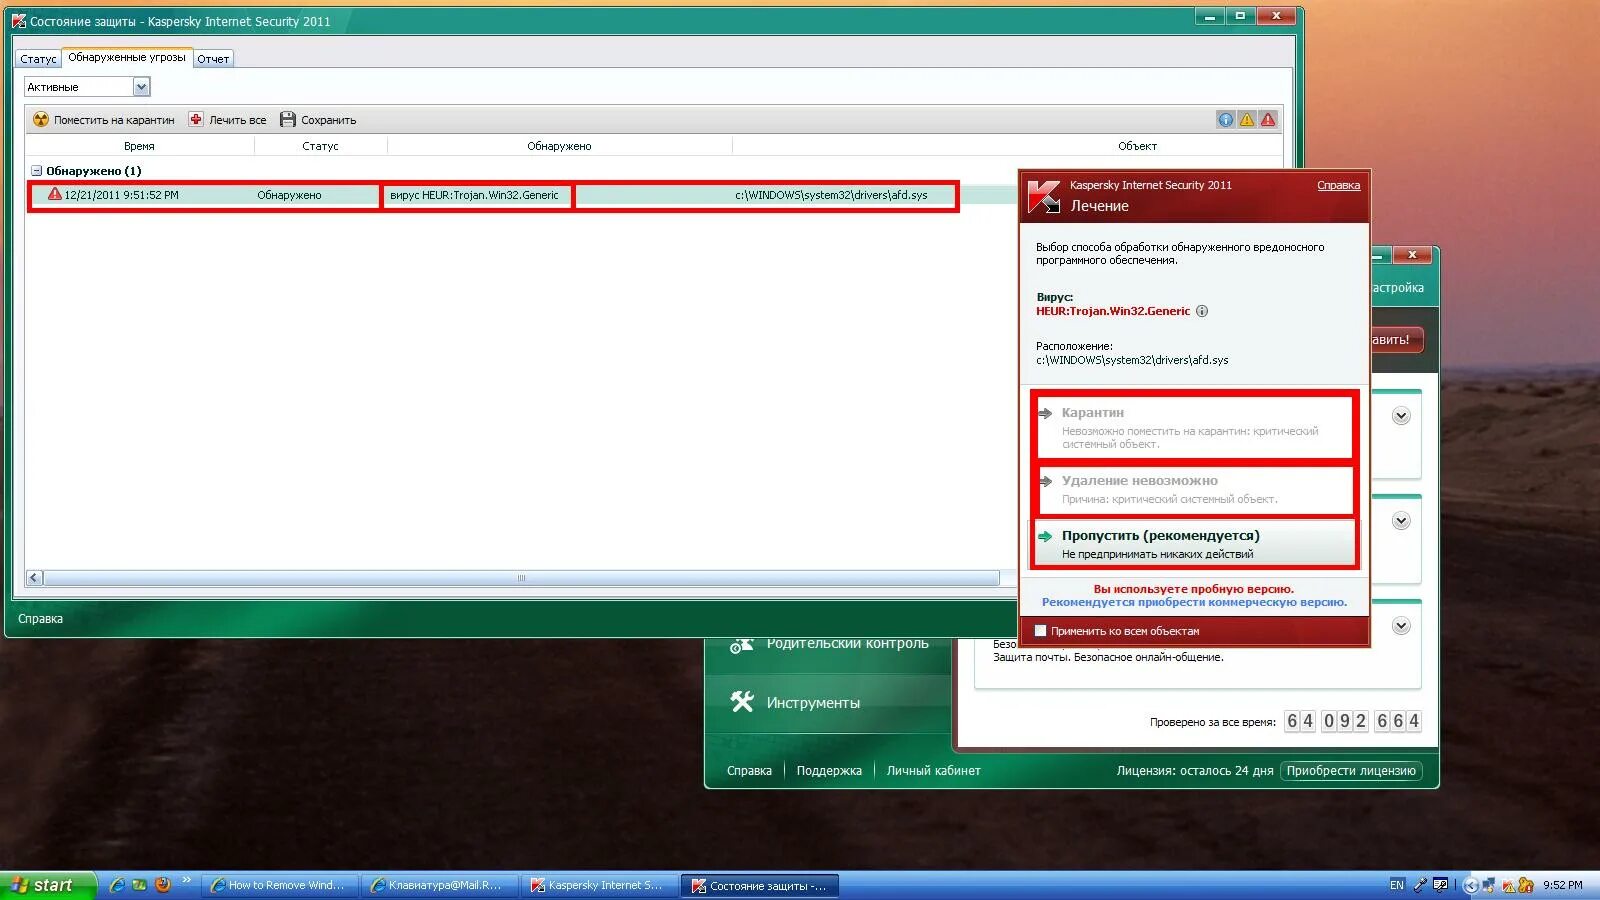
Task: Switch to Kaspersky Internet S... taskbar window
Action: [600, 885]
